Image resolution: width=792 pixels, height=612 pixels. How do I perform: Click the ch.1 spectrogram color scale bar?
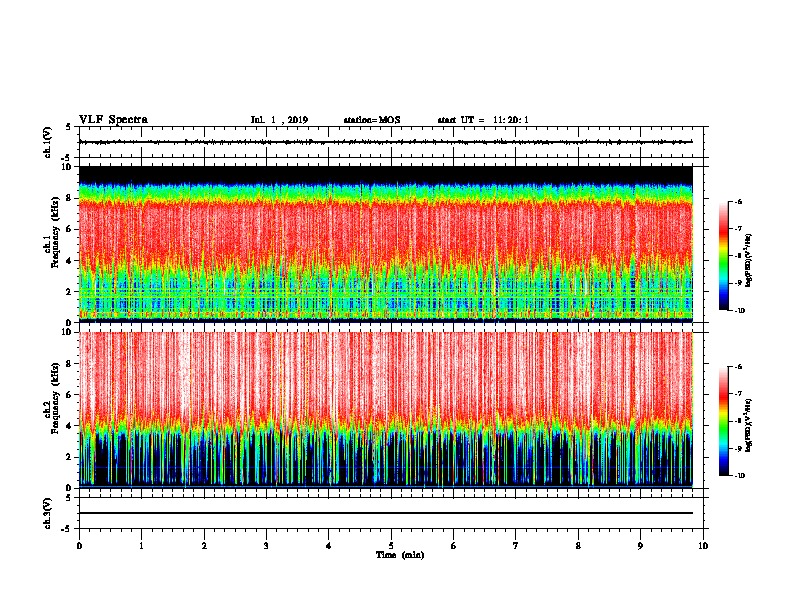coord(723,256)
